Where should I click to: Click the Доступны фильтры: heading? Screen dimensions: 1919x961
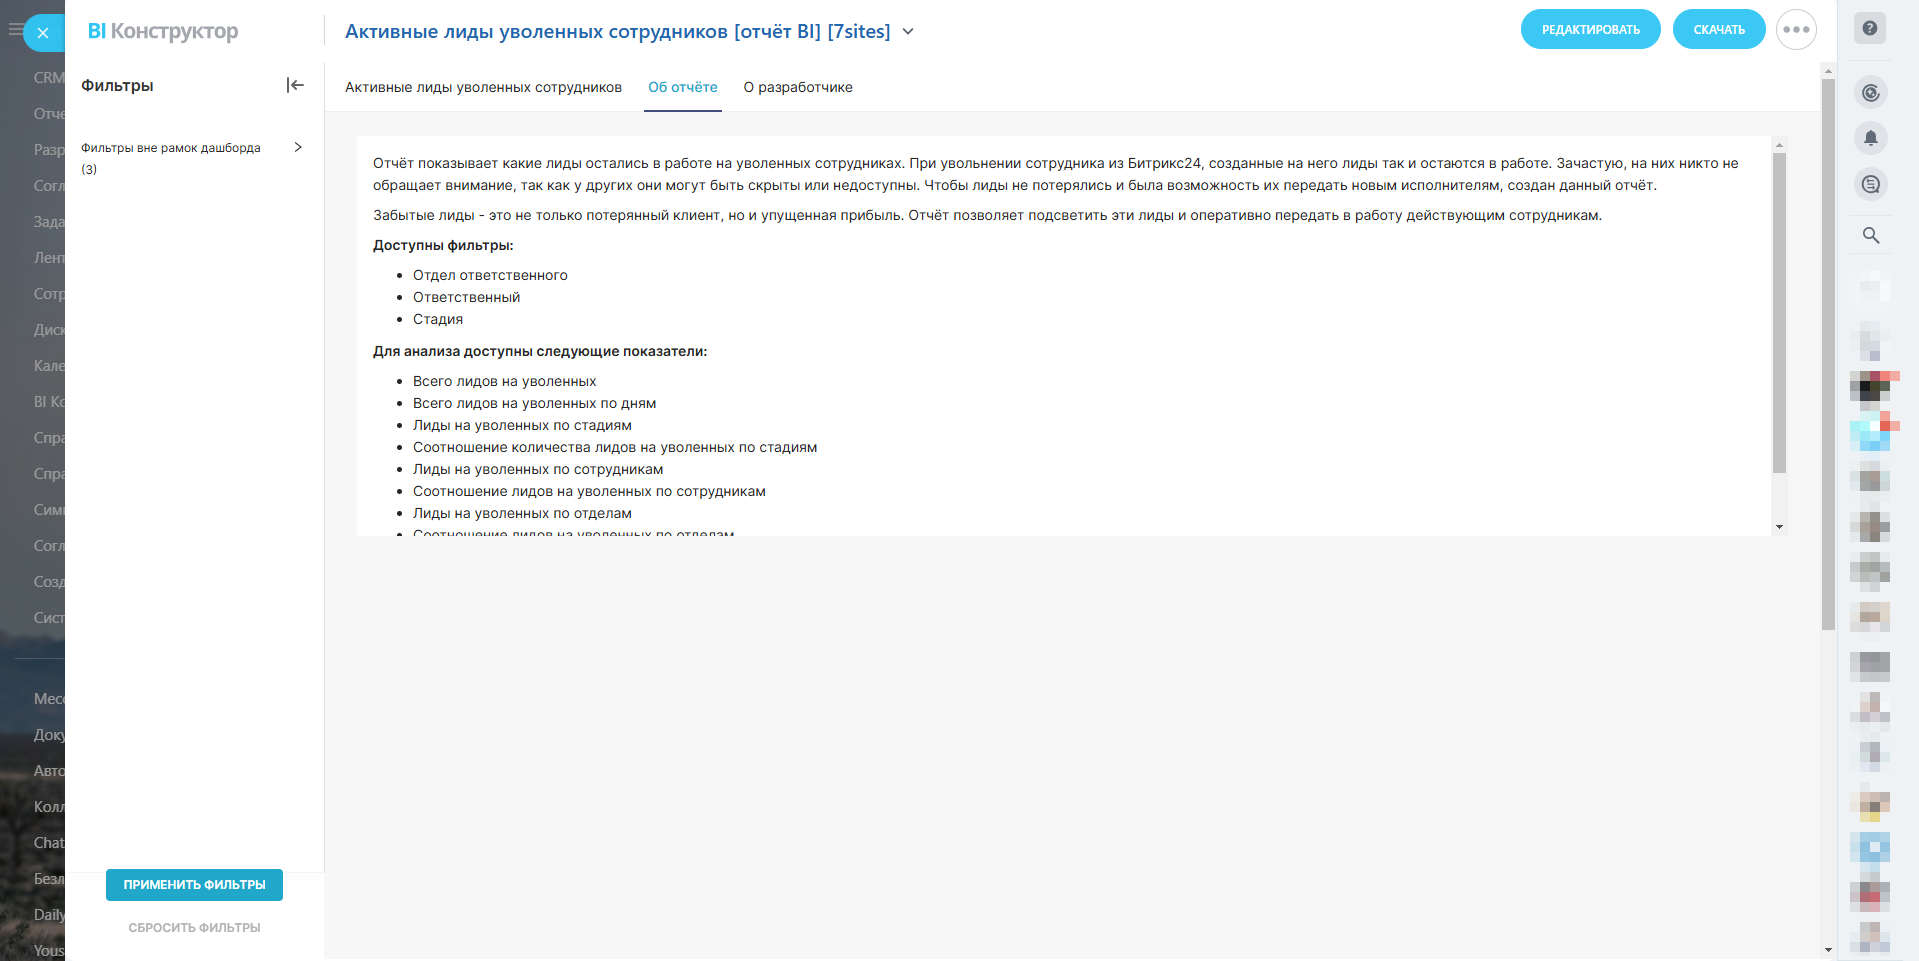[x=443, y=245]
